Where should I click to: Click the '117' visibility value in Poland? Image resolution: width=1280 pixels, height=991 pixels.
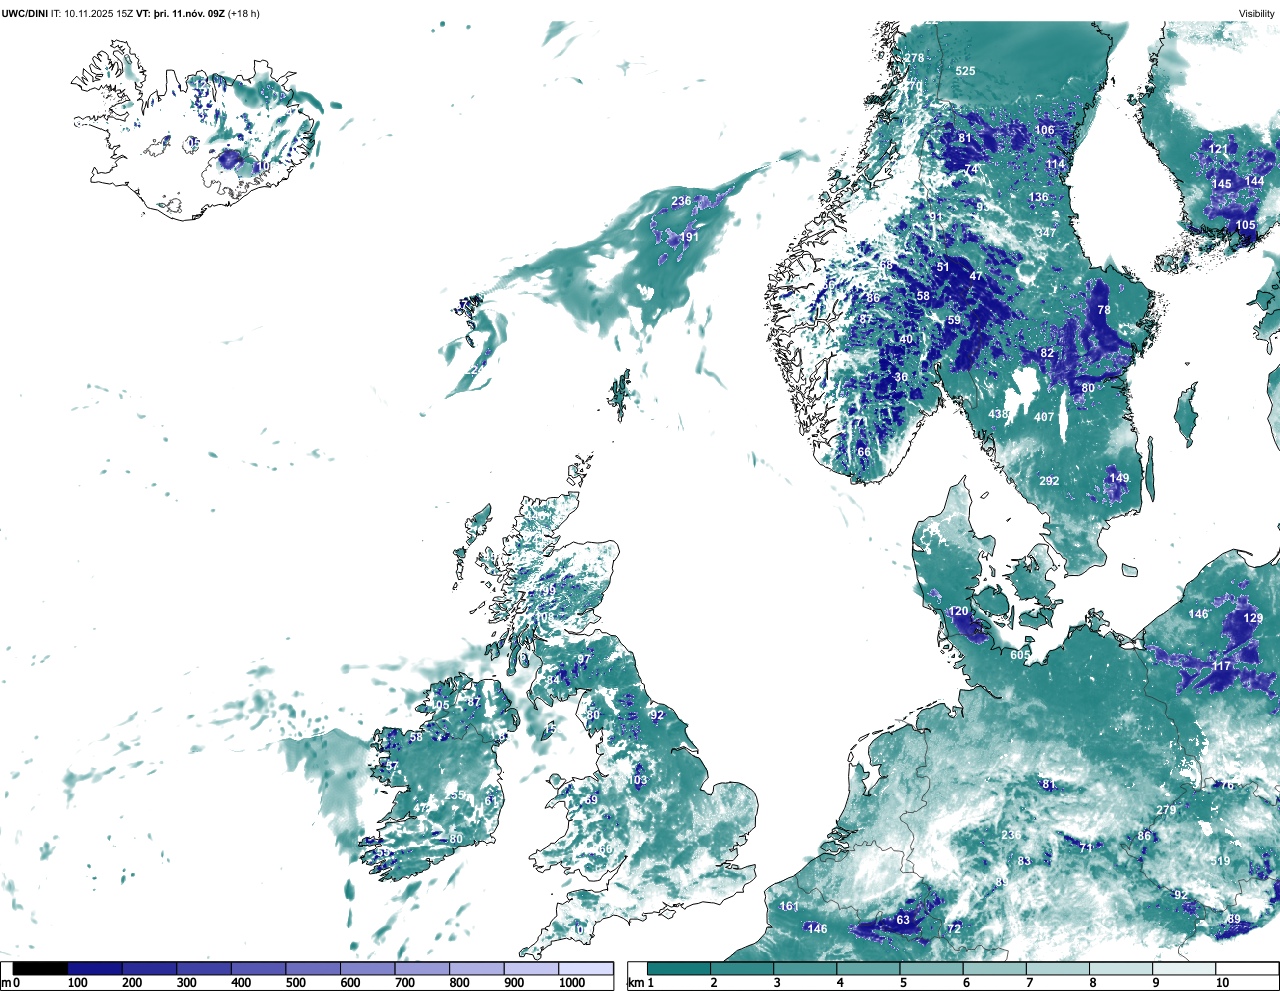[x=1222, y=666]
